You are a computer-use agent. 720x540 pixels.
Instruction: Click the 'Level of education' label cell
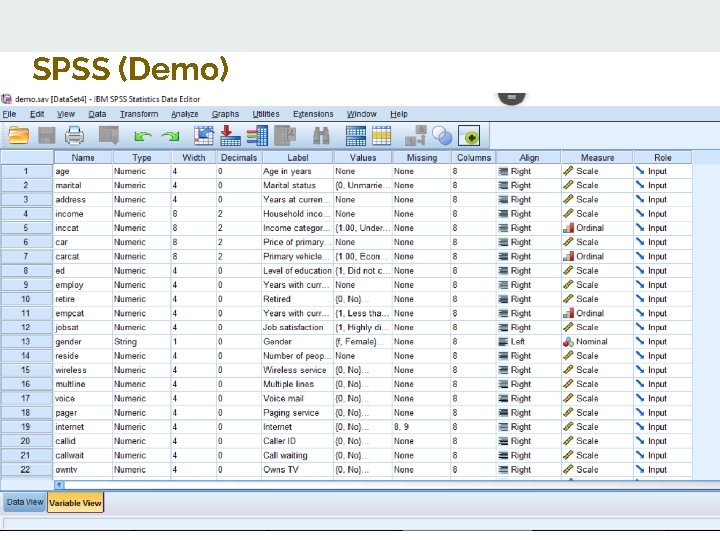point(298,271)
